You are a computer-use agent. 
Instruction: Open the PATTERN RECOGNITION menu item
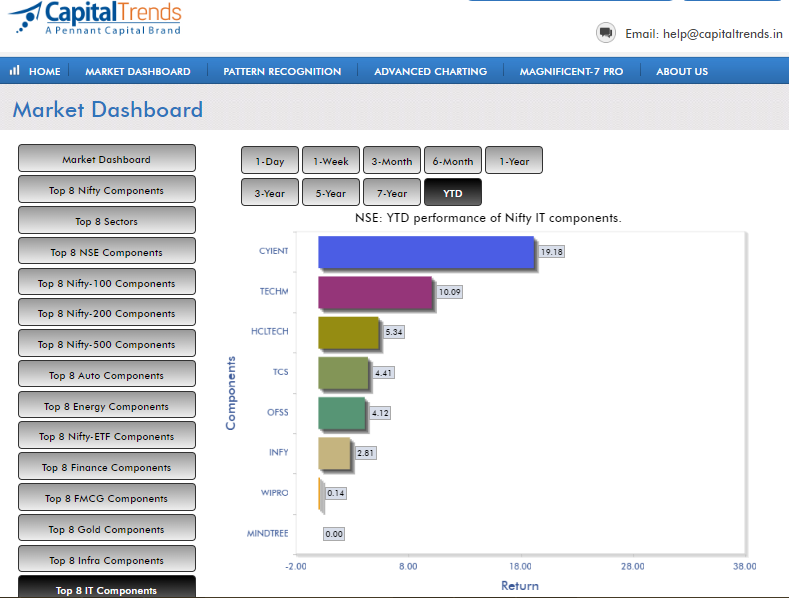tap(282, 71)
